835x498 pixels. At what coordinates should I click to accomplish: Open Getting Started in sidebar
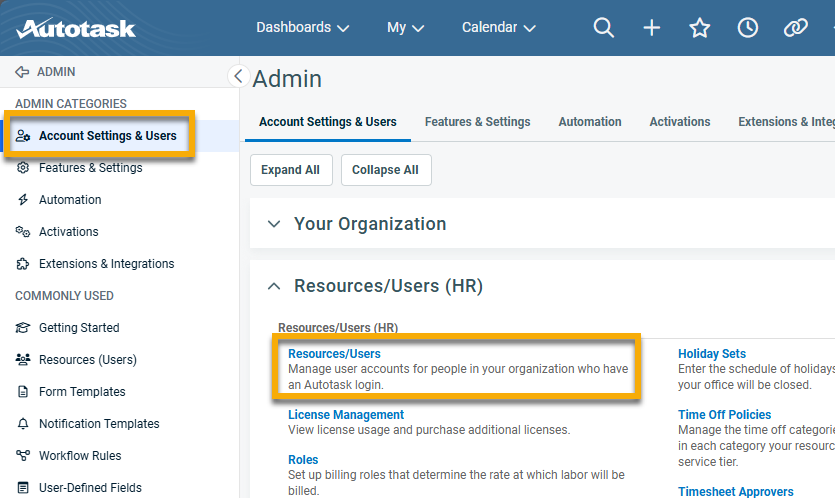[x=79, y=328]
